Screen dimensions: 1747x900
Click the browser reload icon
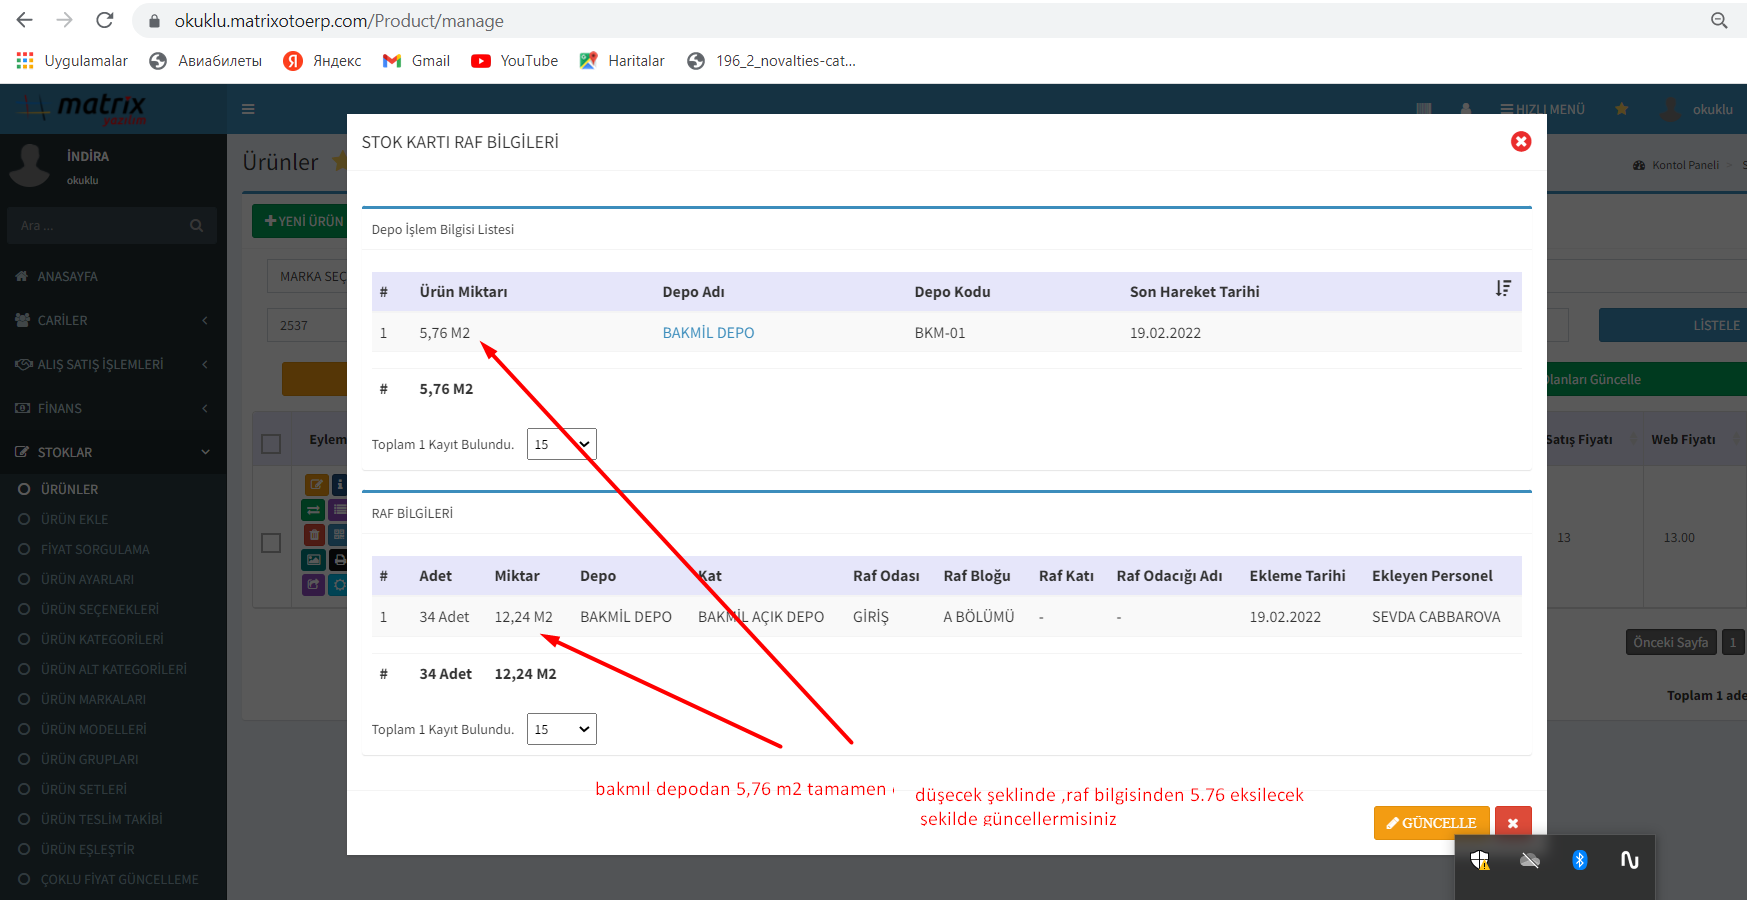(104, 20)
